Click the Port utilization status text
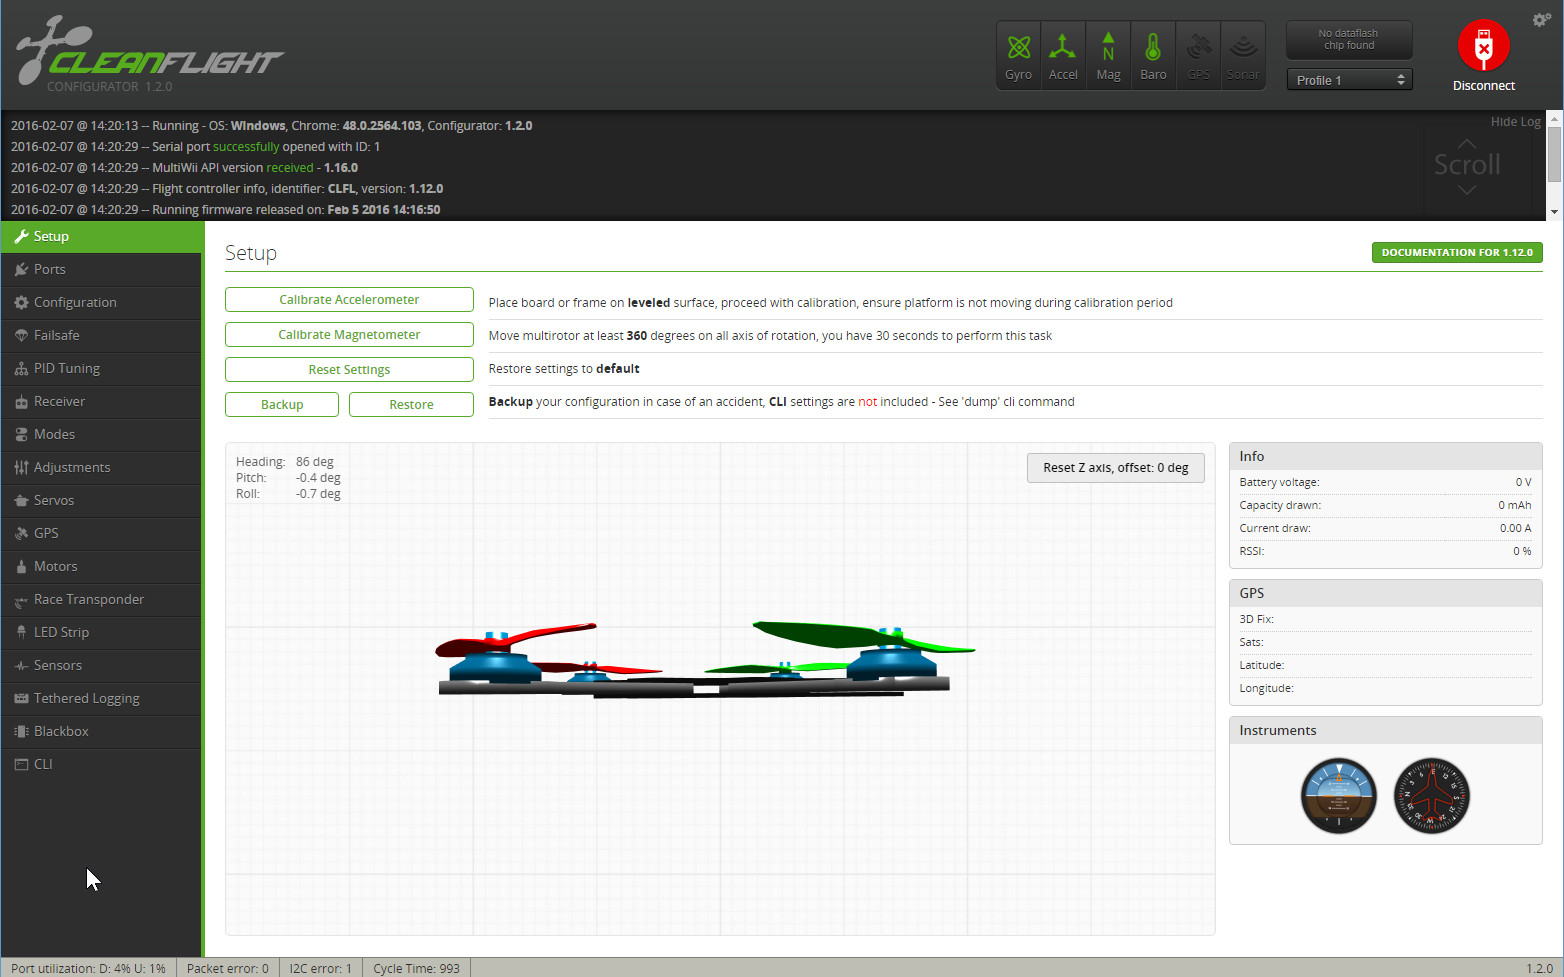Screen dimensions: 1564x977 point(88,968)
